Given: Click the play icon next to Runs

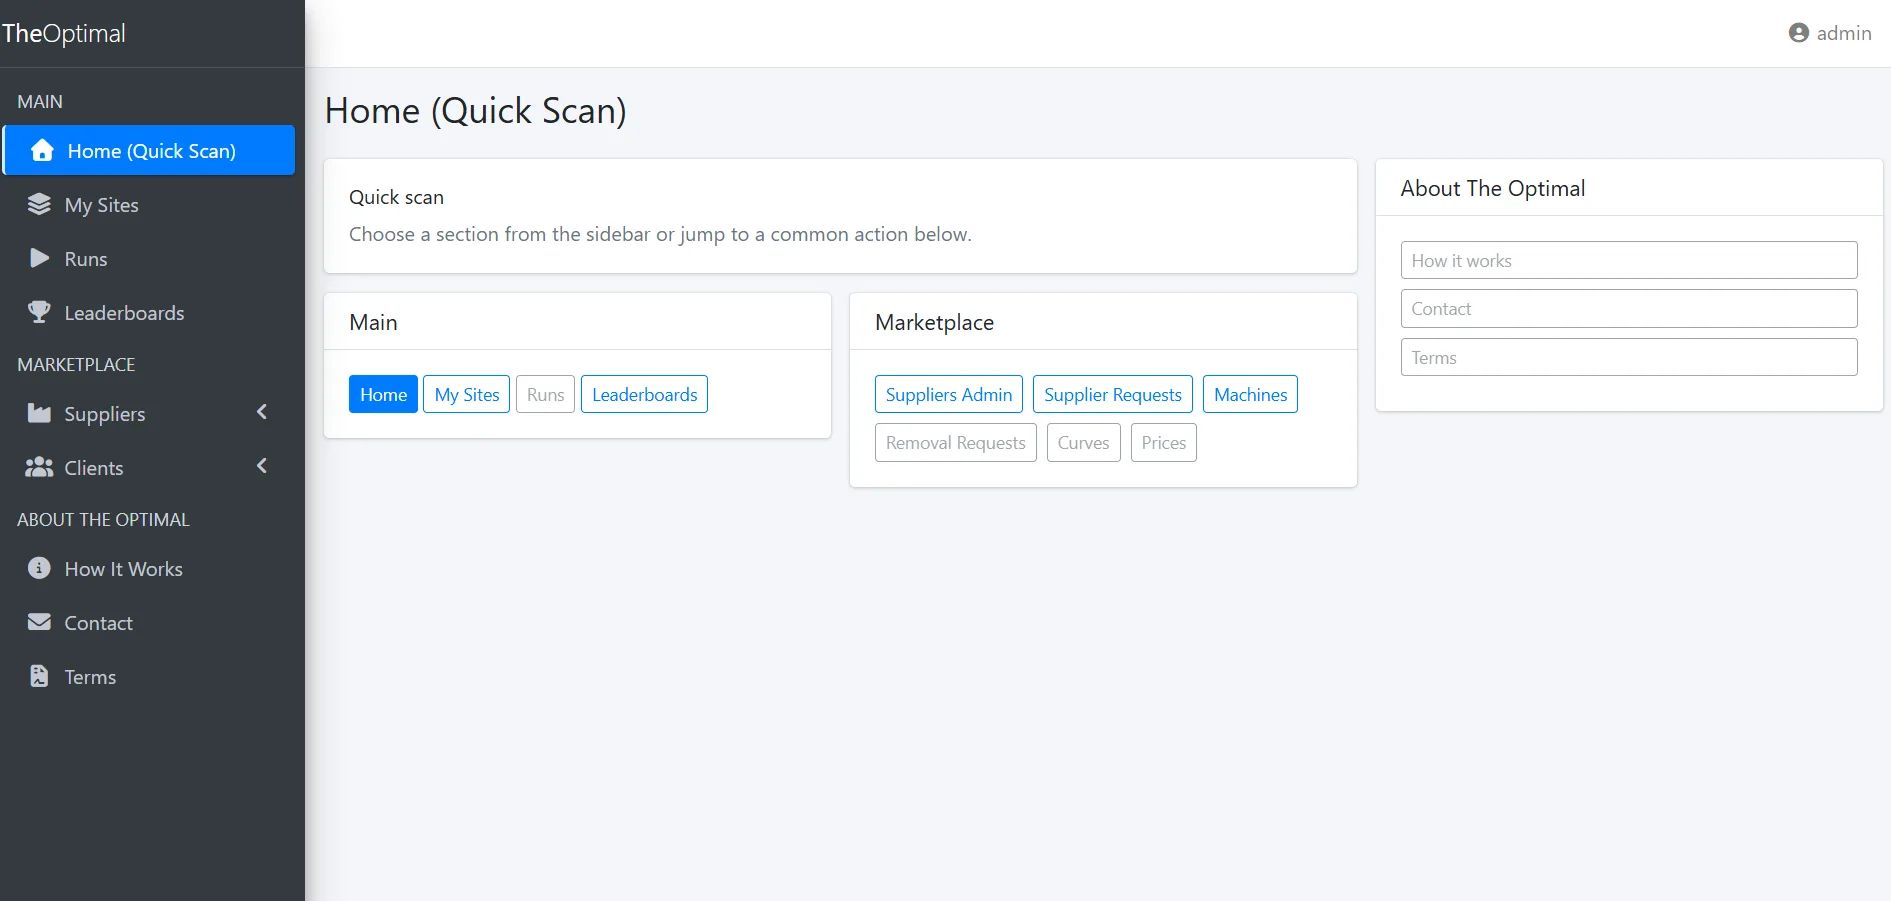Looking at the screenshot, I should (39, 259).
